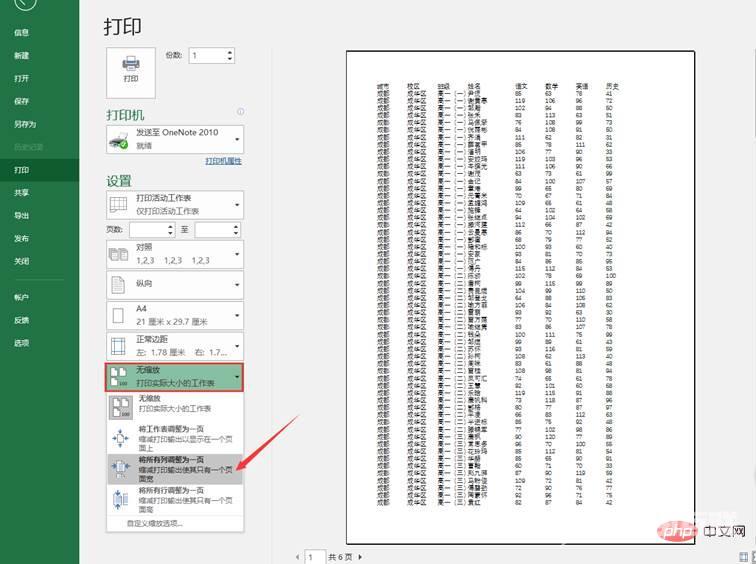Click the portrait page icon beside 纵向

point(118,284)
